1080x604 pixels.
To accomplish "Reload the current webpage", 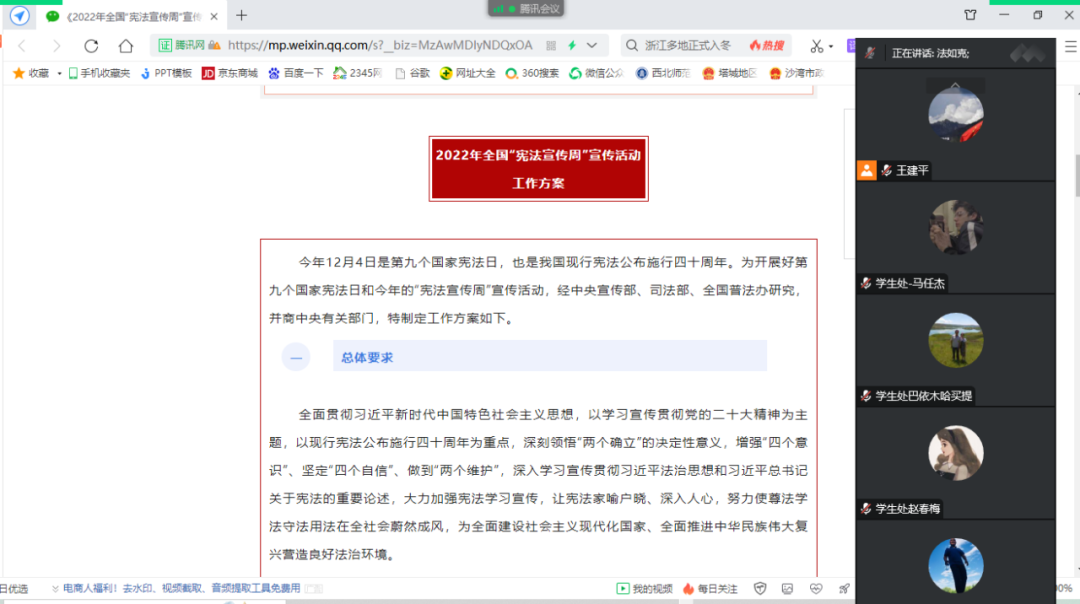I will pyautogui.click(x=91, y=45).
